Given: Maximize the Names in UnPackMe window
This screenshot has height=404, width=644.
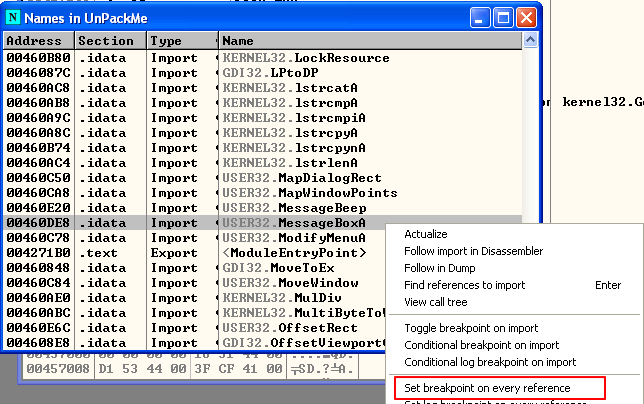Looking at the screenshot, I should [504, 18].
